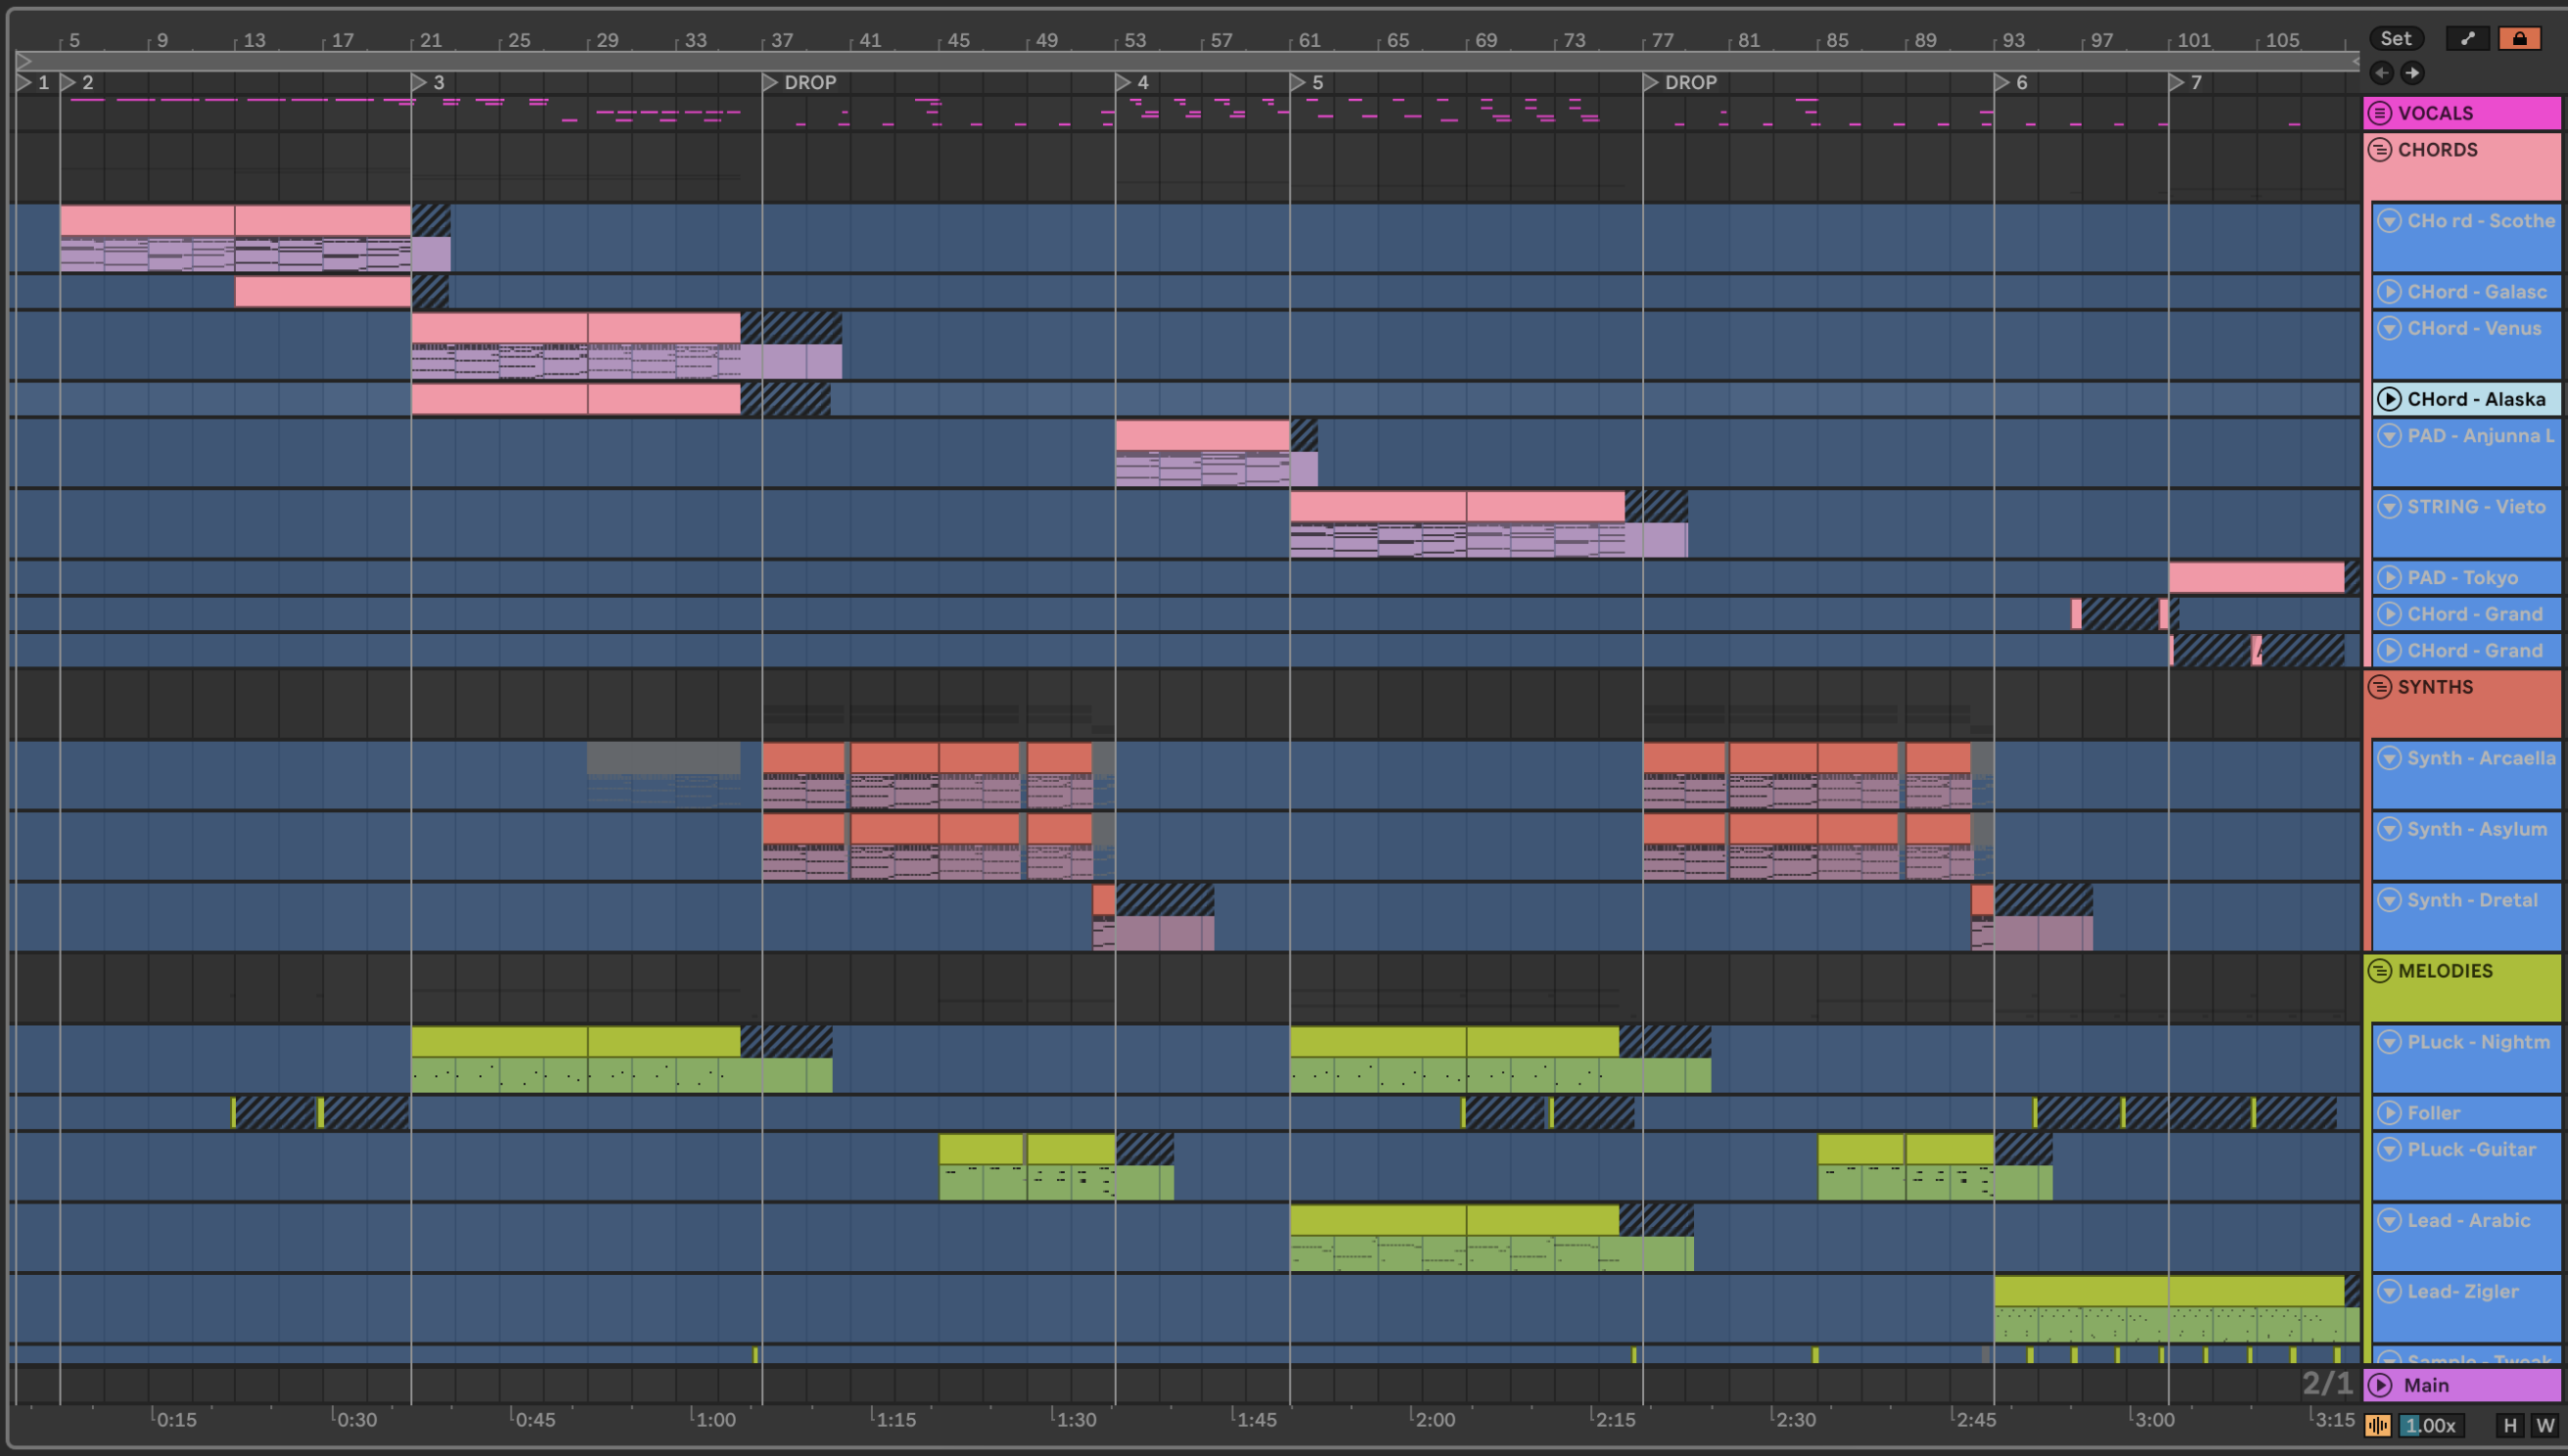Viewport: 2568px width, 1456px height.
Task: Expand the VOCALS group track
Action: (2380, 113)
